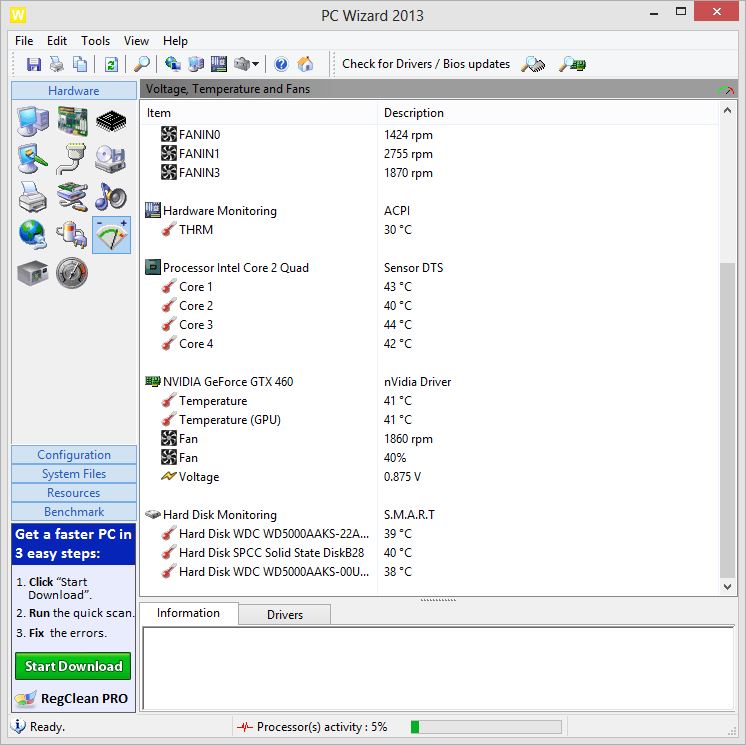Select the Voltage 0.875 V row
746x745 pixels.
(x=429, y=477)
